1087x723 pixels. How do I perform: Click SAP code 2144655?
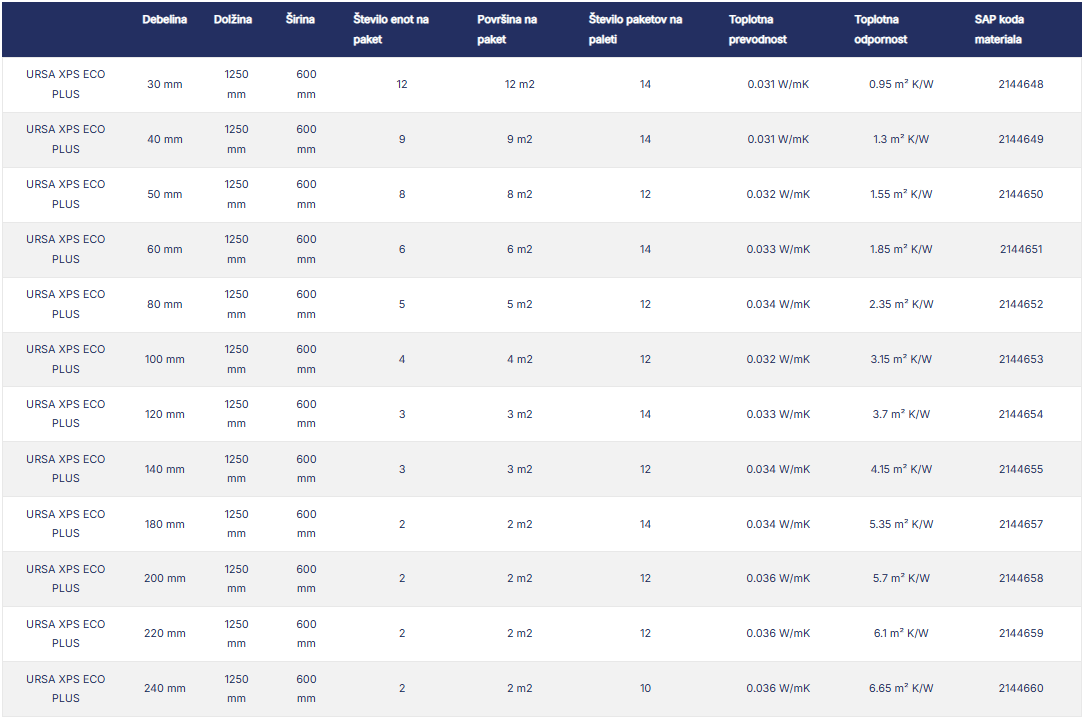pos(1020,470)
